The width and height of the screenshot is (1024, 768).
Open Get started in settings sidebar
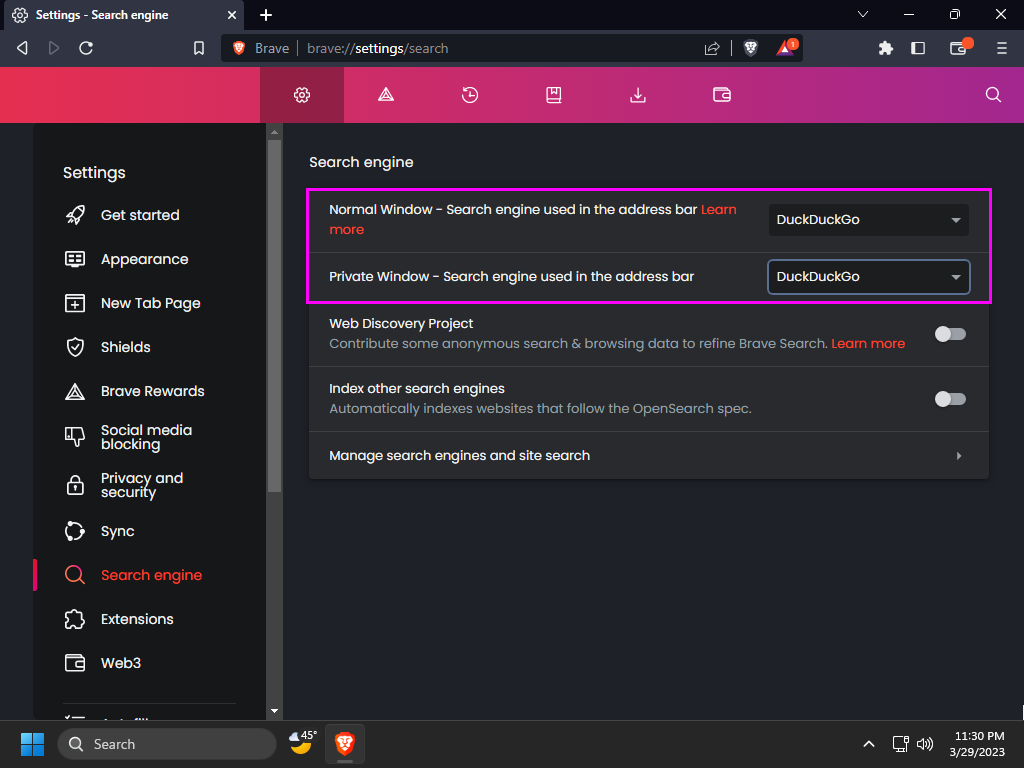click(x=122, y=215)
